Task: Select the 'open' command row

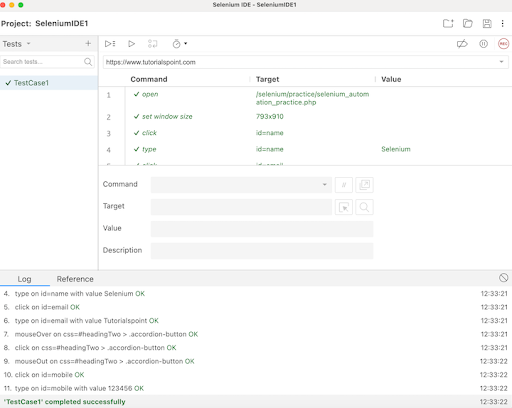Action: point(305,98)
